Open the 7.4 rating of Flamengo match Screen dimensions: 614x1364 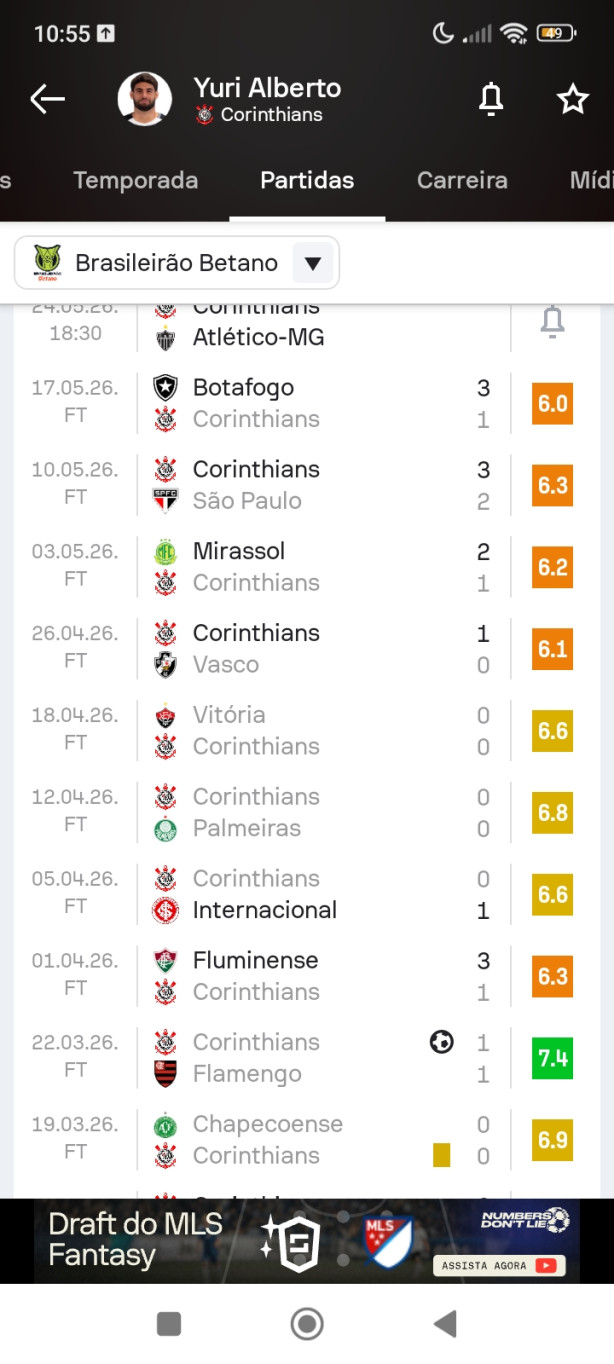[553, 1058]
